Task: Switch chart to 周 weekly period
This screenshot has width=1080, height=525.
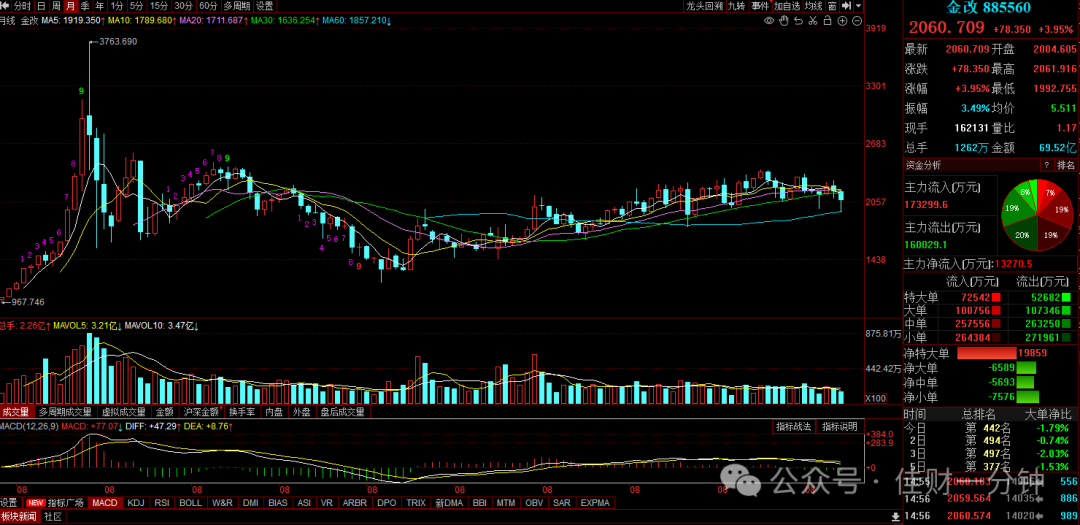Action: [56, 6]
